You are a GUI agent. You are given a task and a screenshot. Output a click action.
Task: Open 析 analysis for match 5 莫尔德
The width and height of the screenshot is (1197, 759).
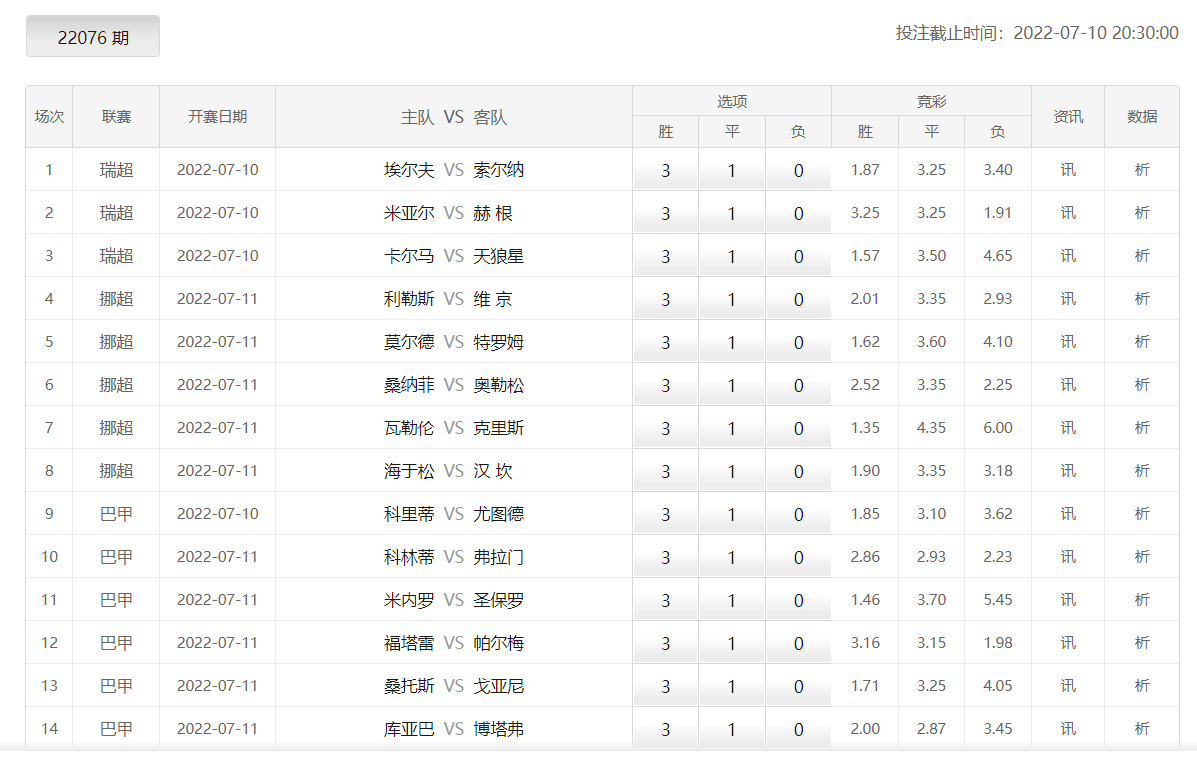[x=1142, y=341]
